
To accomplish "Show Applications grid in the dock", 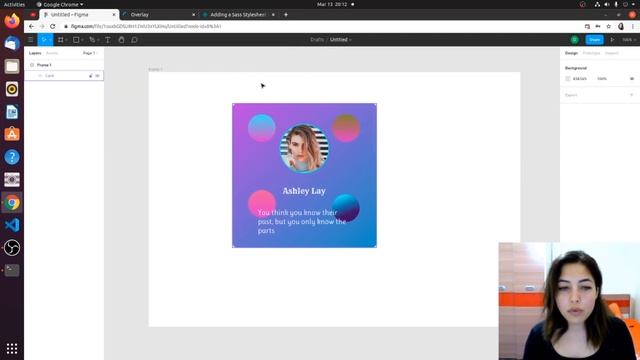I will pyautogui.click(x=12, y=348).
